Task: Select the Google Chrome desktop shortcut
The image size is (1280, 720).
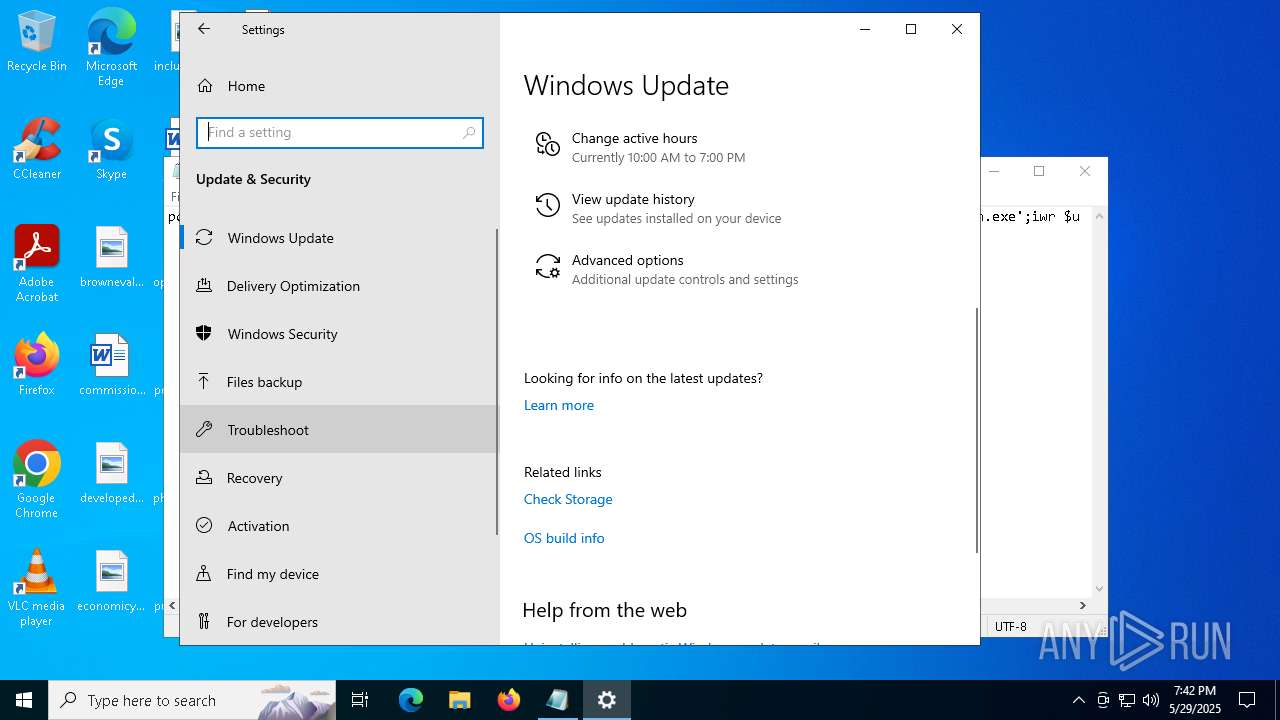Action: pos(37,480)
